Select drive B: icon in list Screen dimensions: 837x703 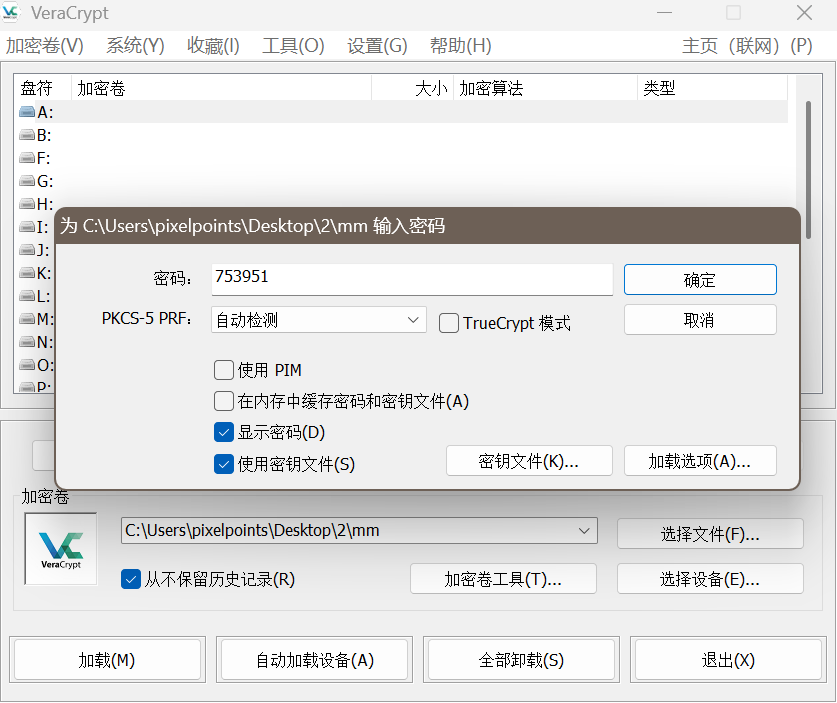point(27,135)
